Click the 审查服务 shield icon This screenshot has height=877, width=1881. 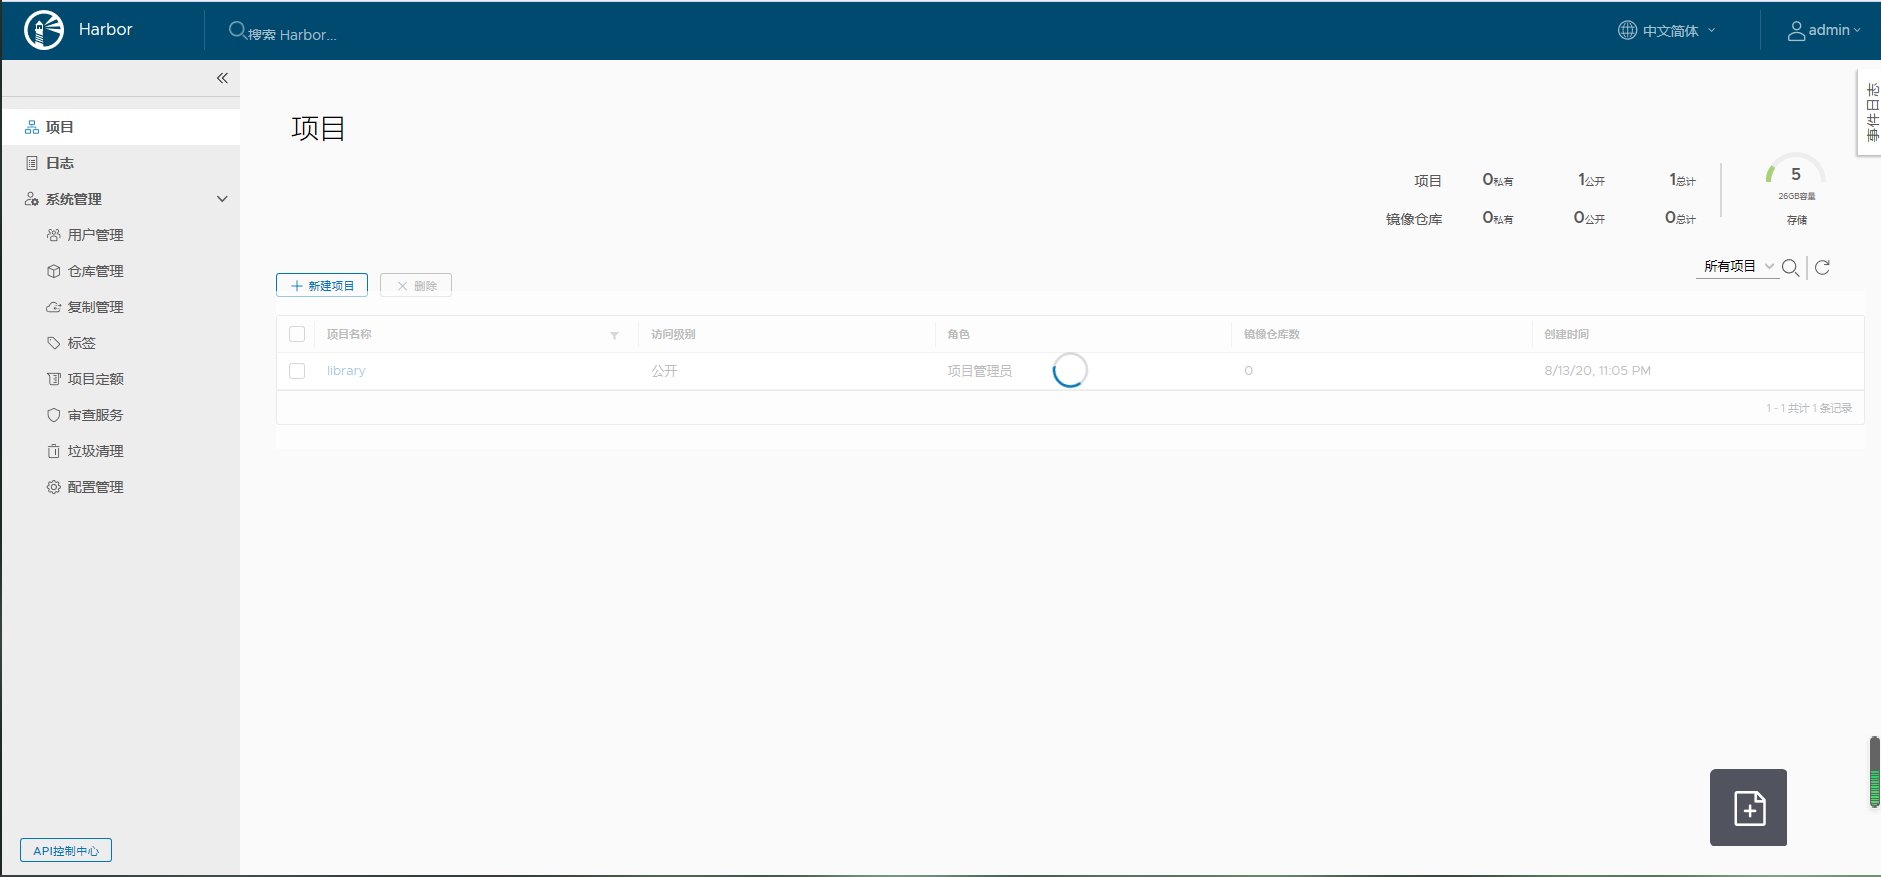54,415
